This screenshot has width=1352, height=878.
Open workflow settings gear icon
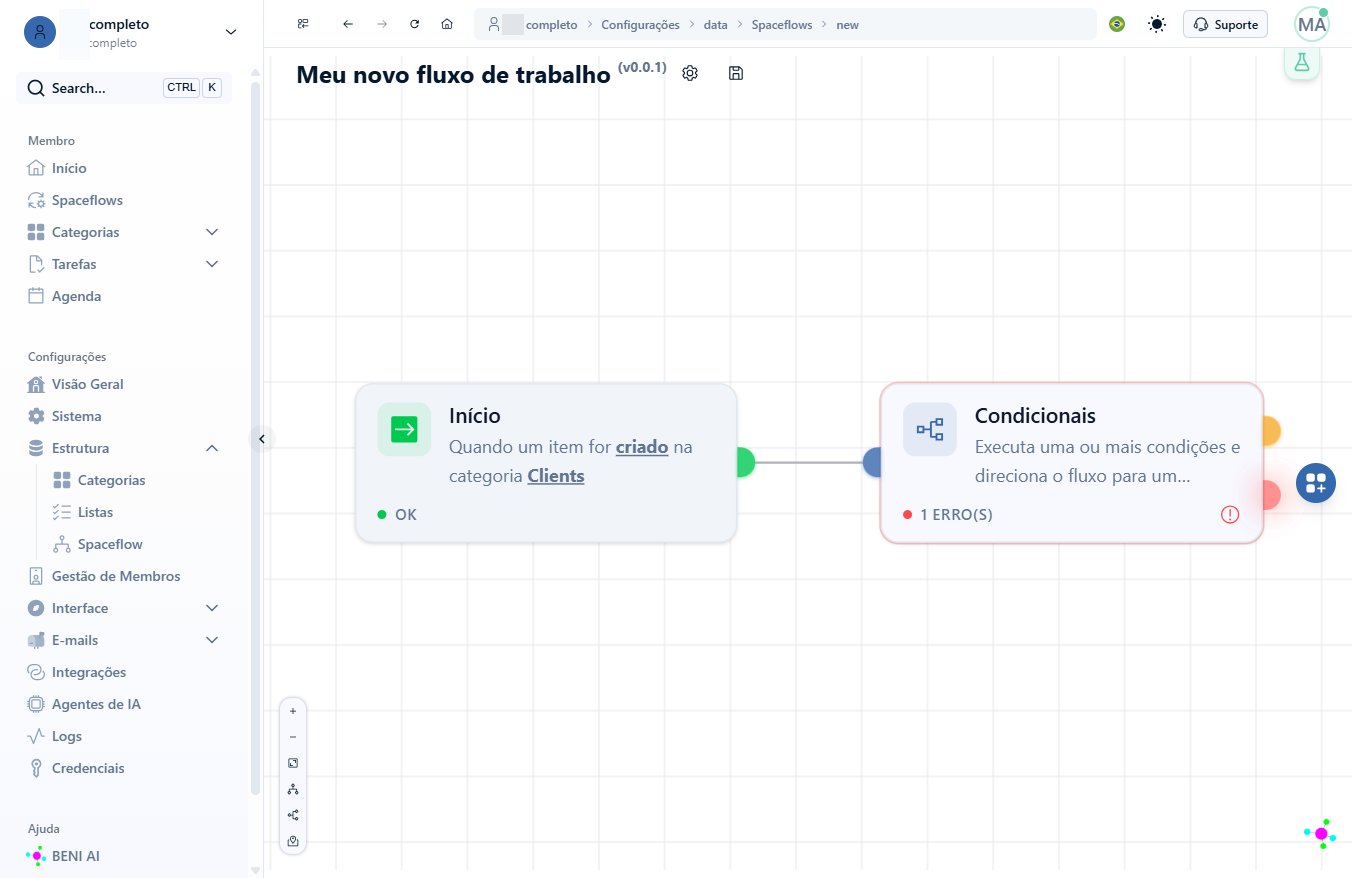click(690, 73)
